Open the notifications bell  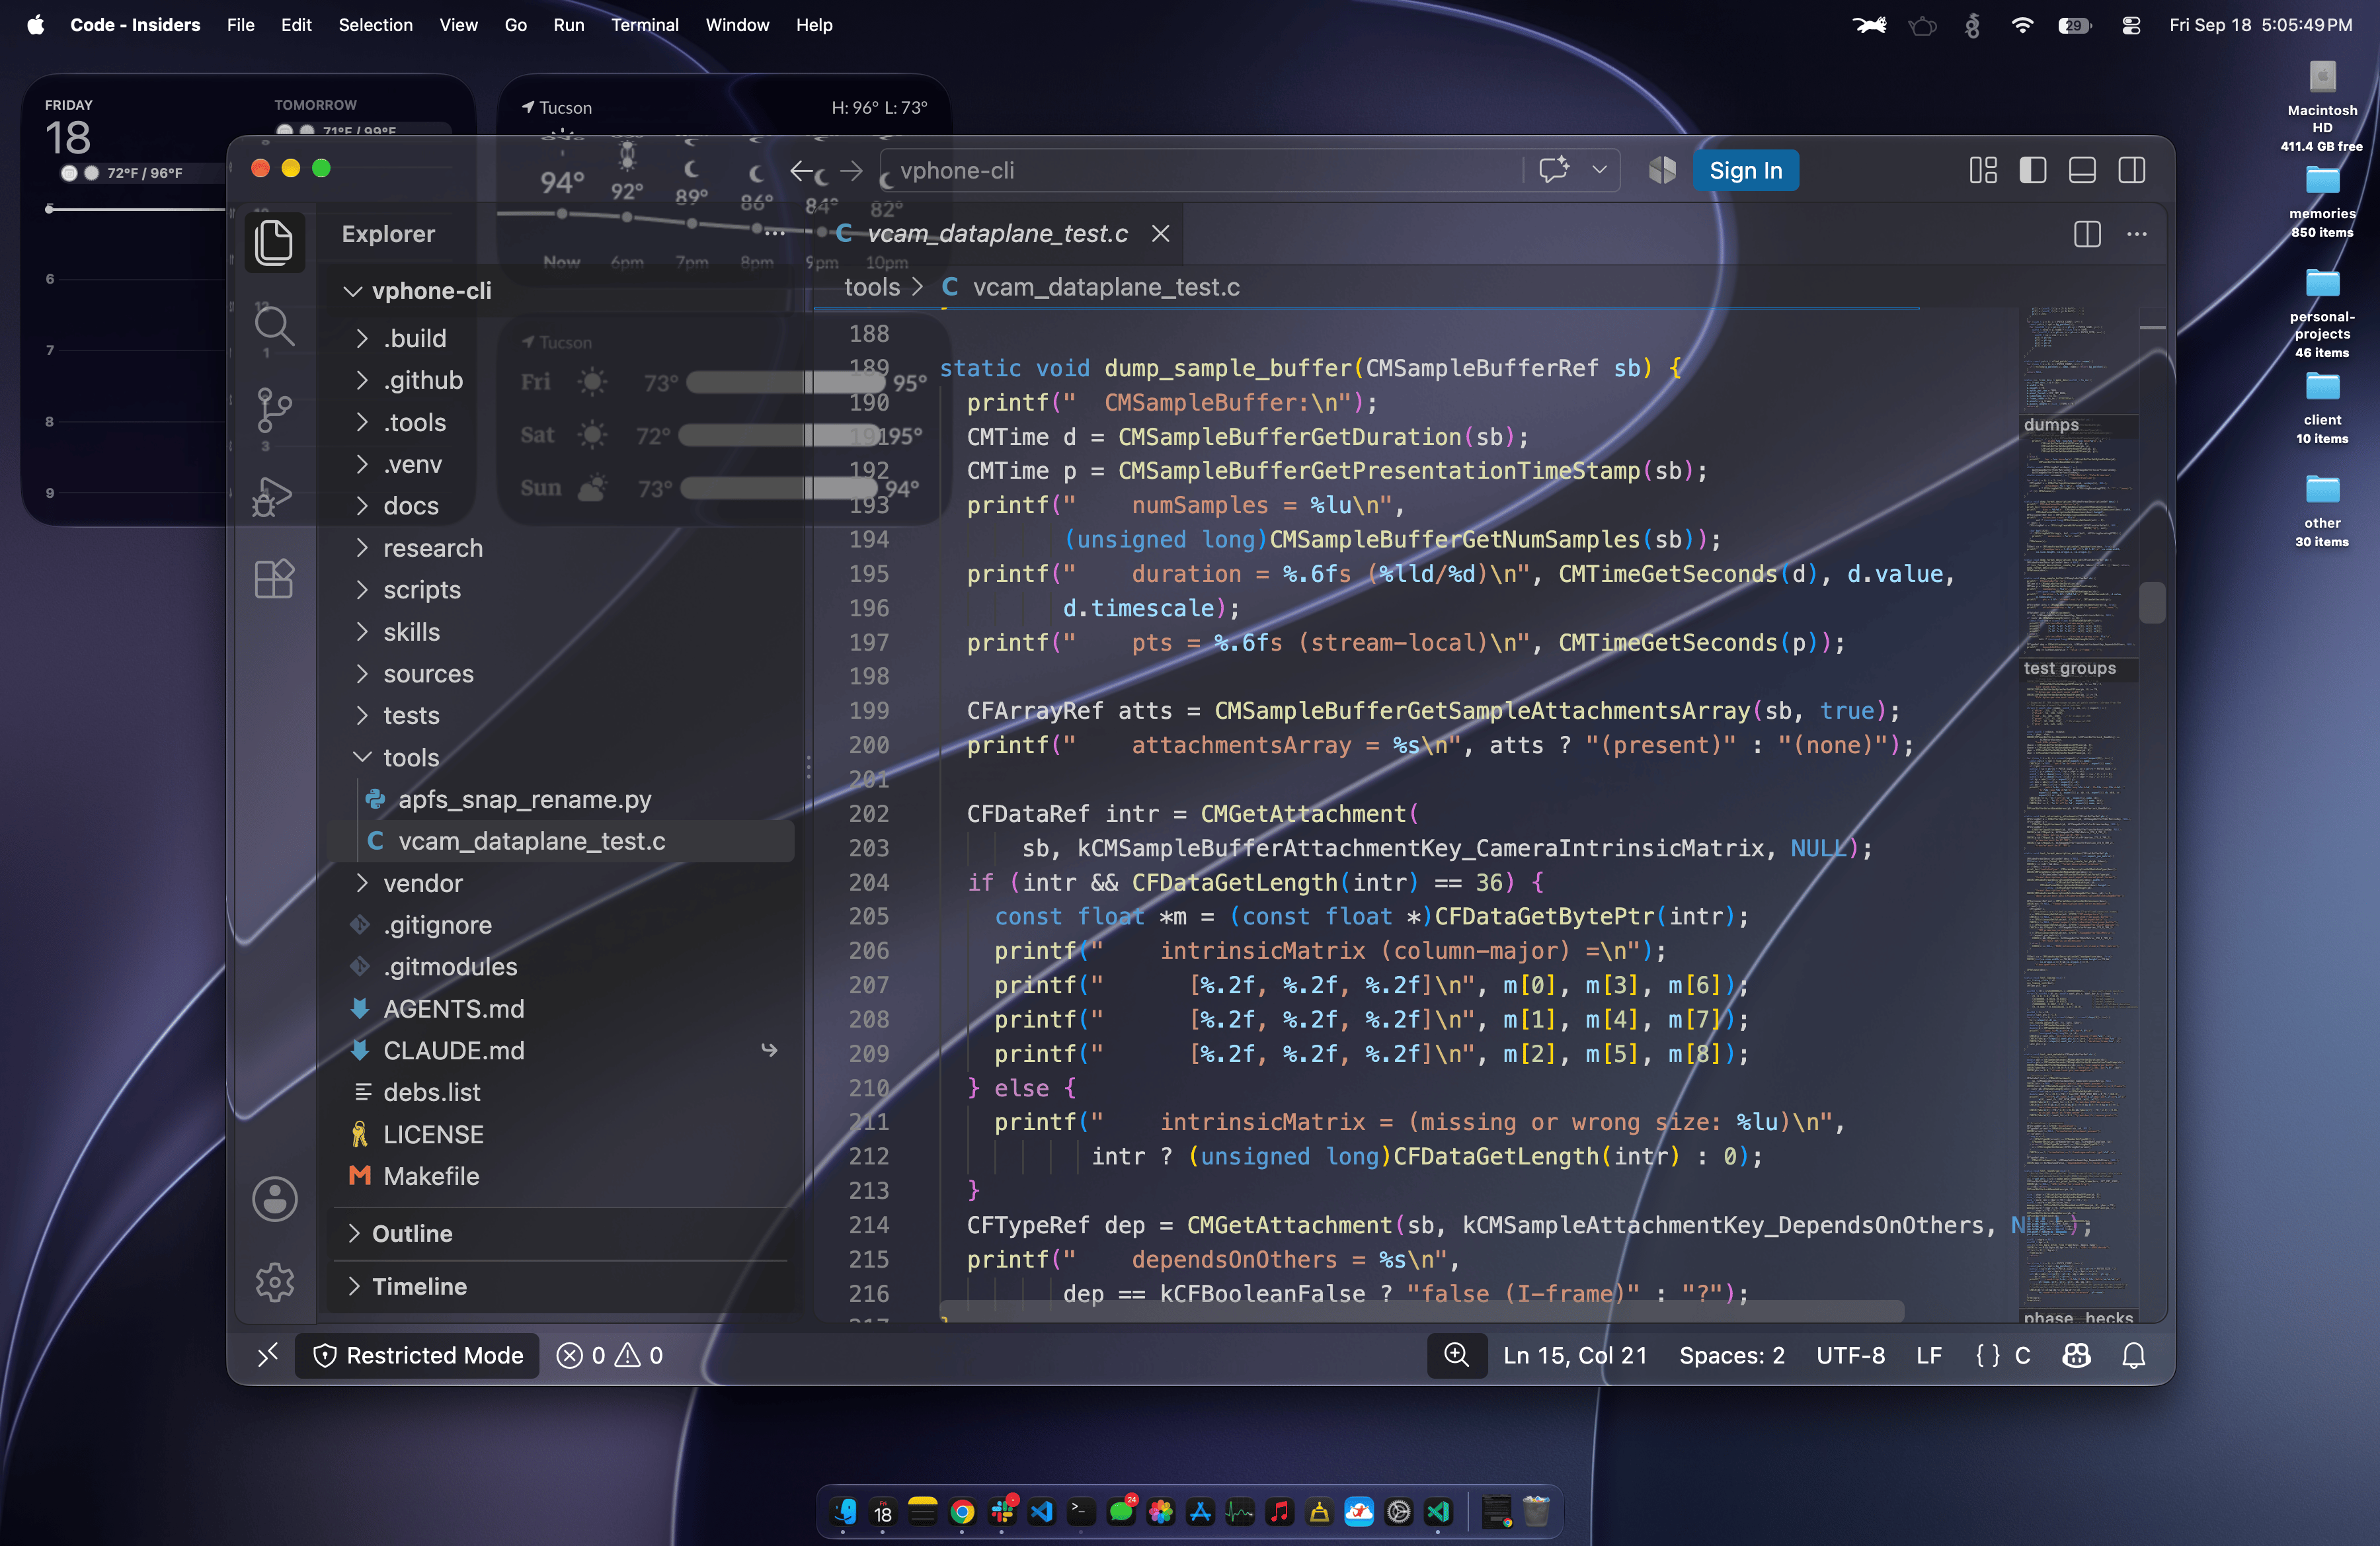tap(2134, 1355)
